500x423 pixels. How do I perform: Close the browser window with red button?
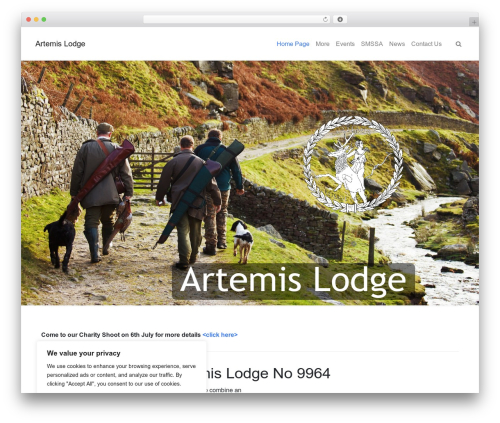29,19
